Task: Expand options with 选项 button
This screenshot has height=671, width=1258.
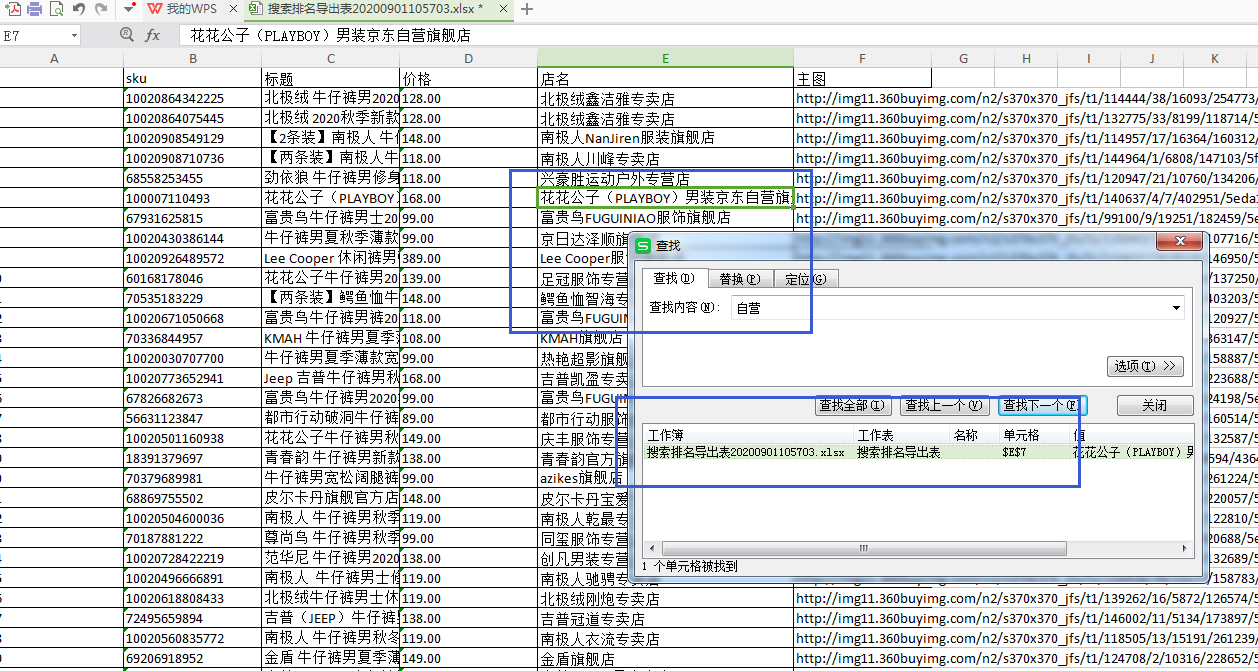Action: pyautogui.click(x=1146, y=366)
